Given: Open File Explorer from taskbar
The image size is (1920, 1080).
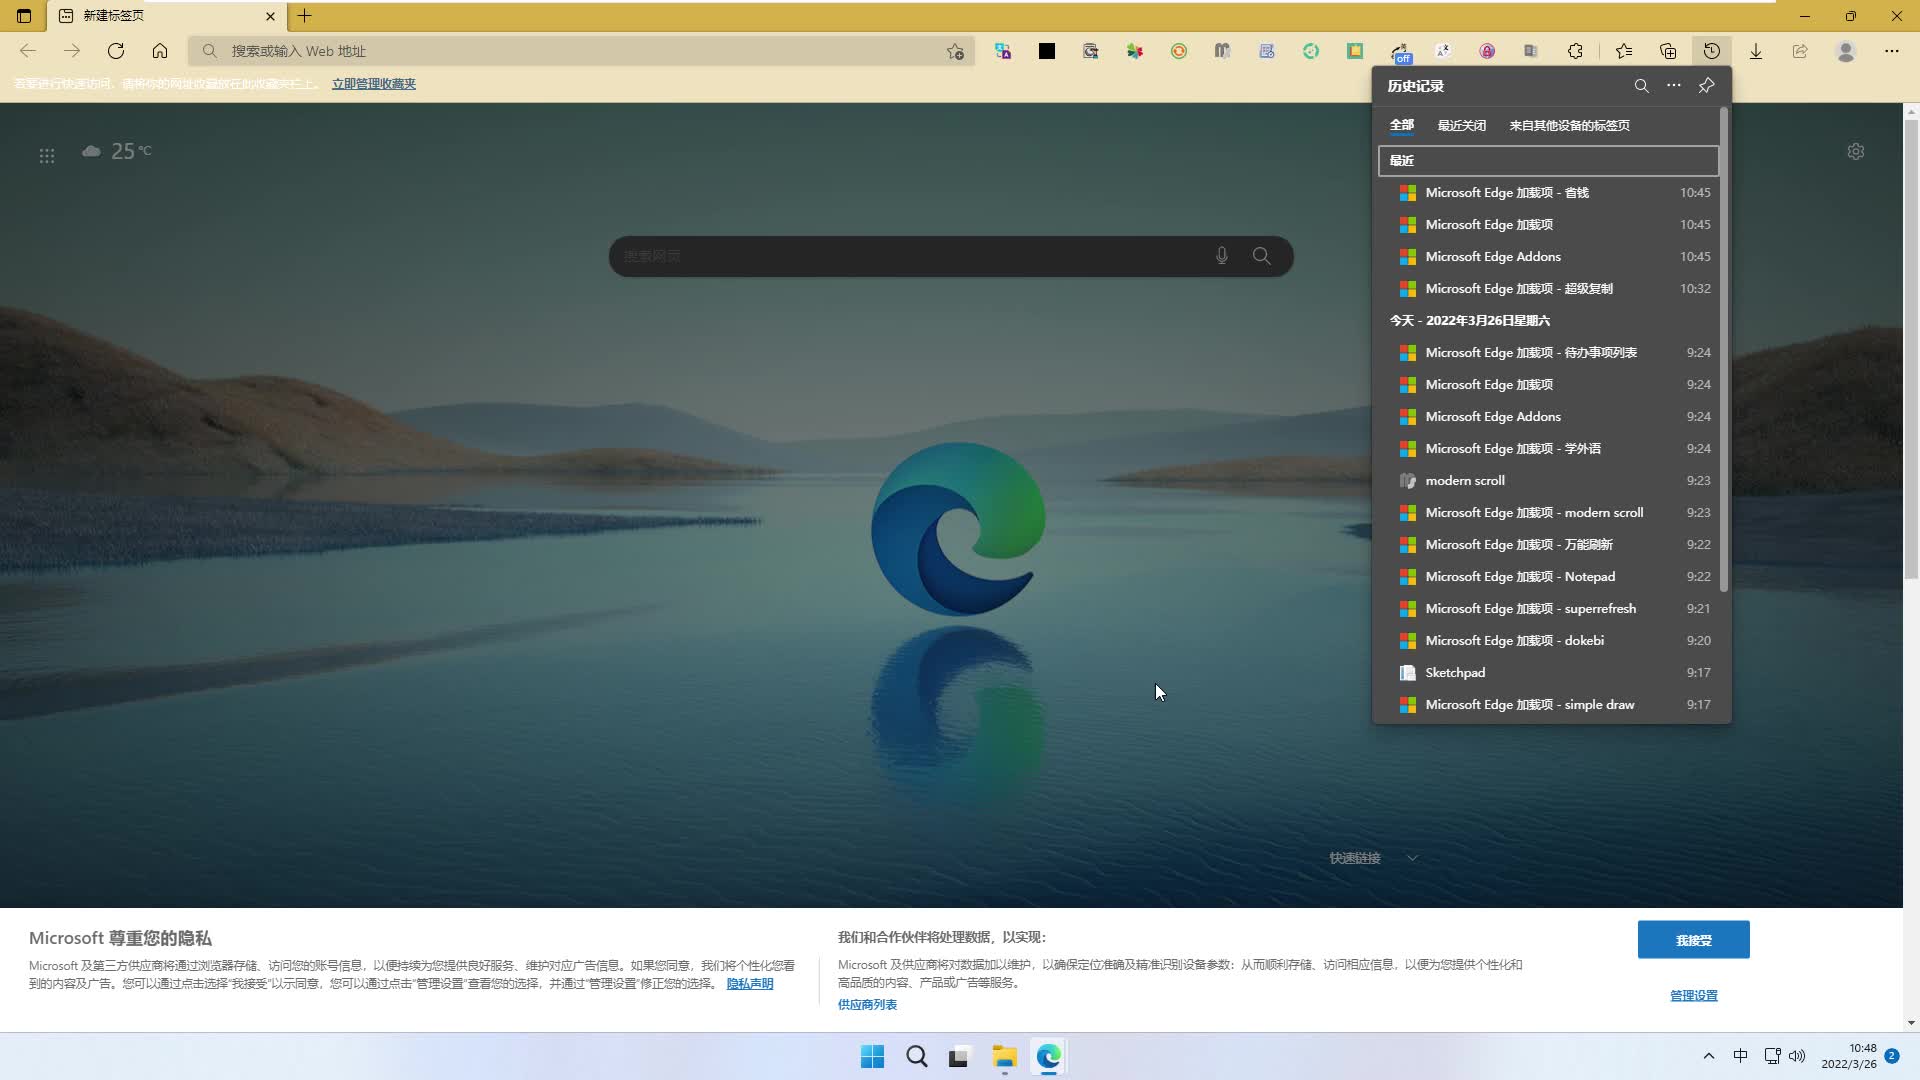Looking at the screenshot, I should 1004,1057.
